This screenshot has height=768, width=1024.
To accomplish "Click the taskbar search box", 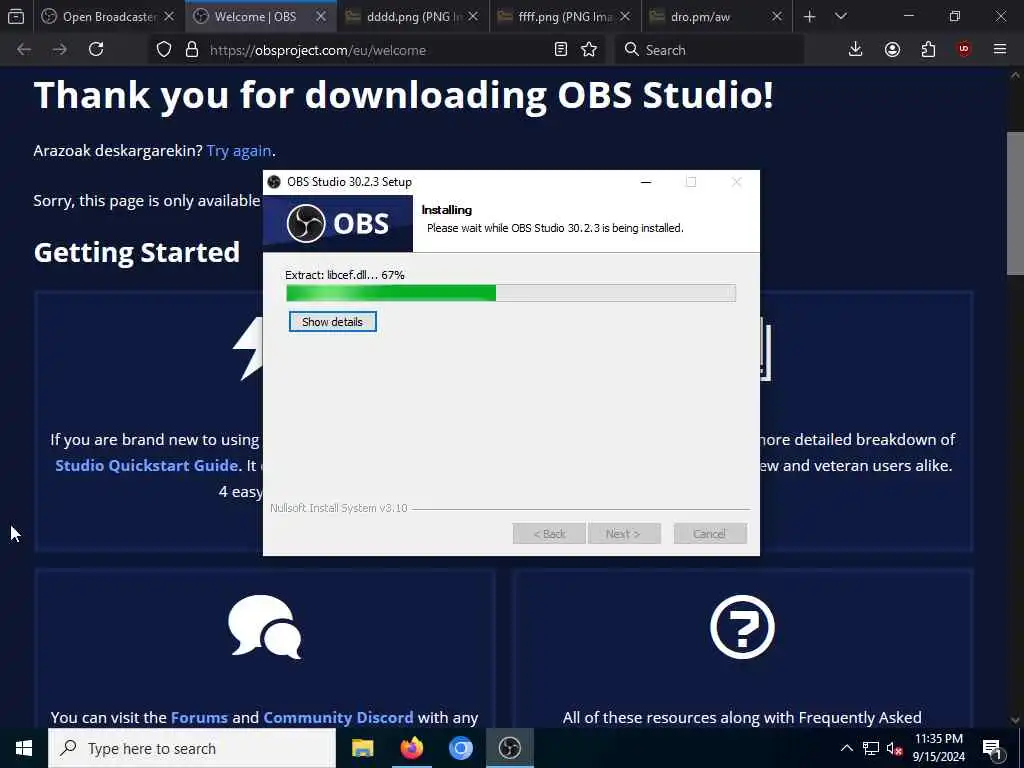I will click(192, 748).
